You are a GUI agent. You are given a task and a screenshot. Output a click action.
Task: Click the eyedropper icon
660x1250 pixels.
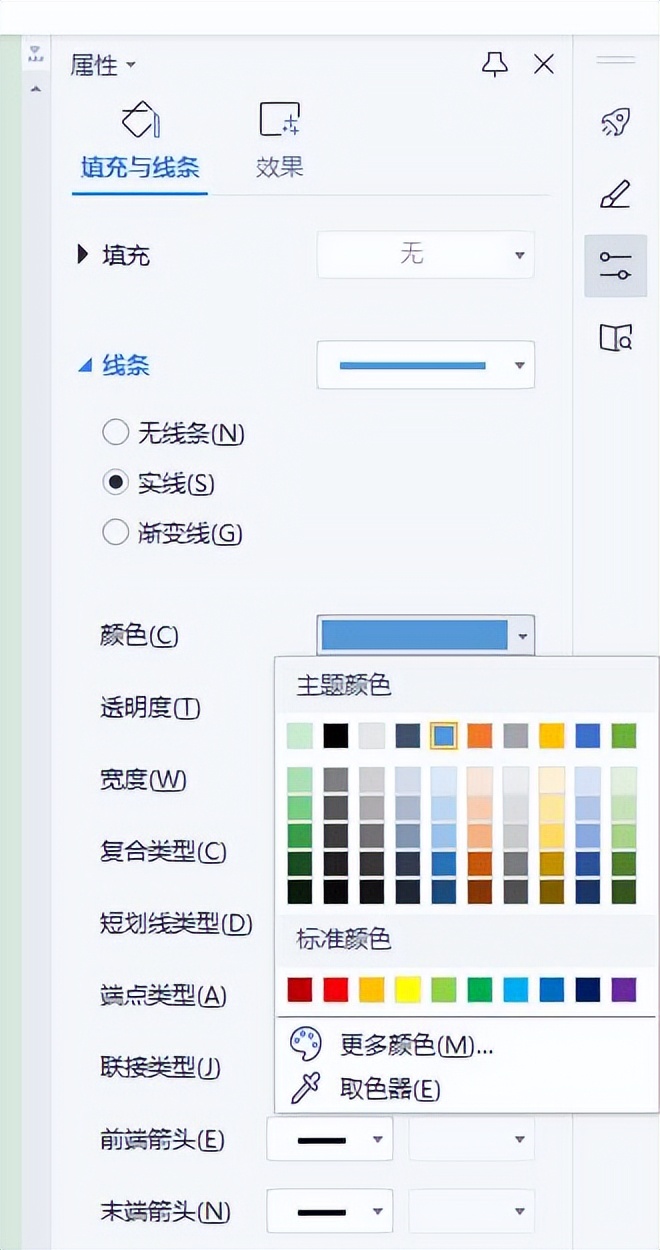(305, 1089)
